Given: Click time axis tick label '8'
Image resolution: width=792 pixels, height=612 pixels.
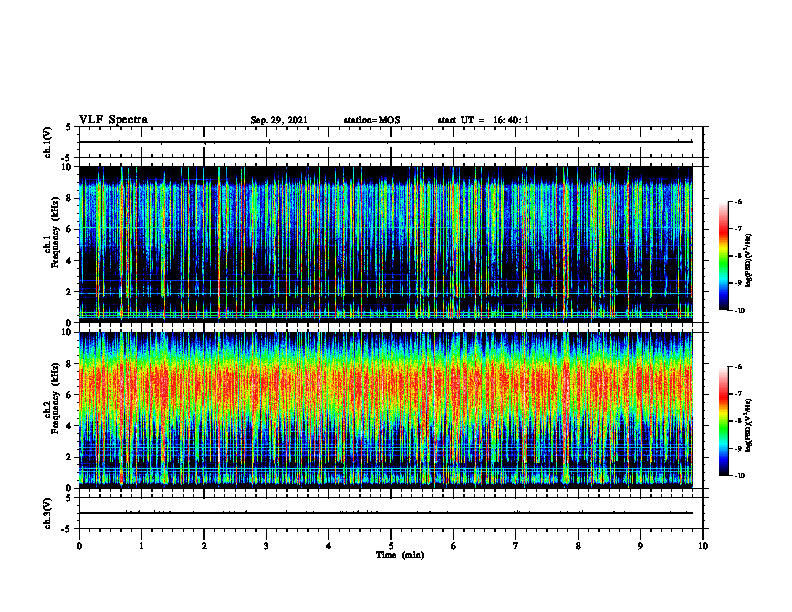Looking at the screenshot, I should [578, 546].
